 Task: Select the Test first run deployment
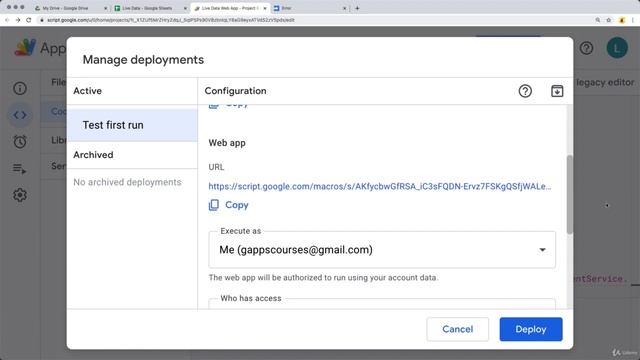pos(132,125)
